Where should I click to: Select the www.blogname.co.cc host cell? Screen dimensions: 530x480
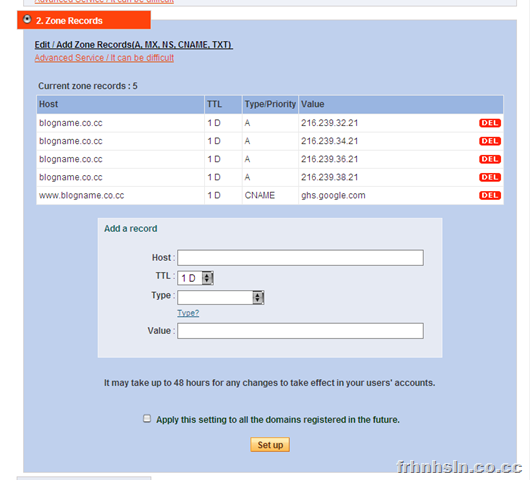pyautogui.click(x=120, y=195)
